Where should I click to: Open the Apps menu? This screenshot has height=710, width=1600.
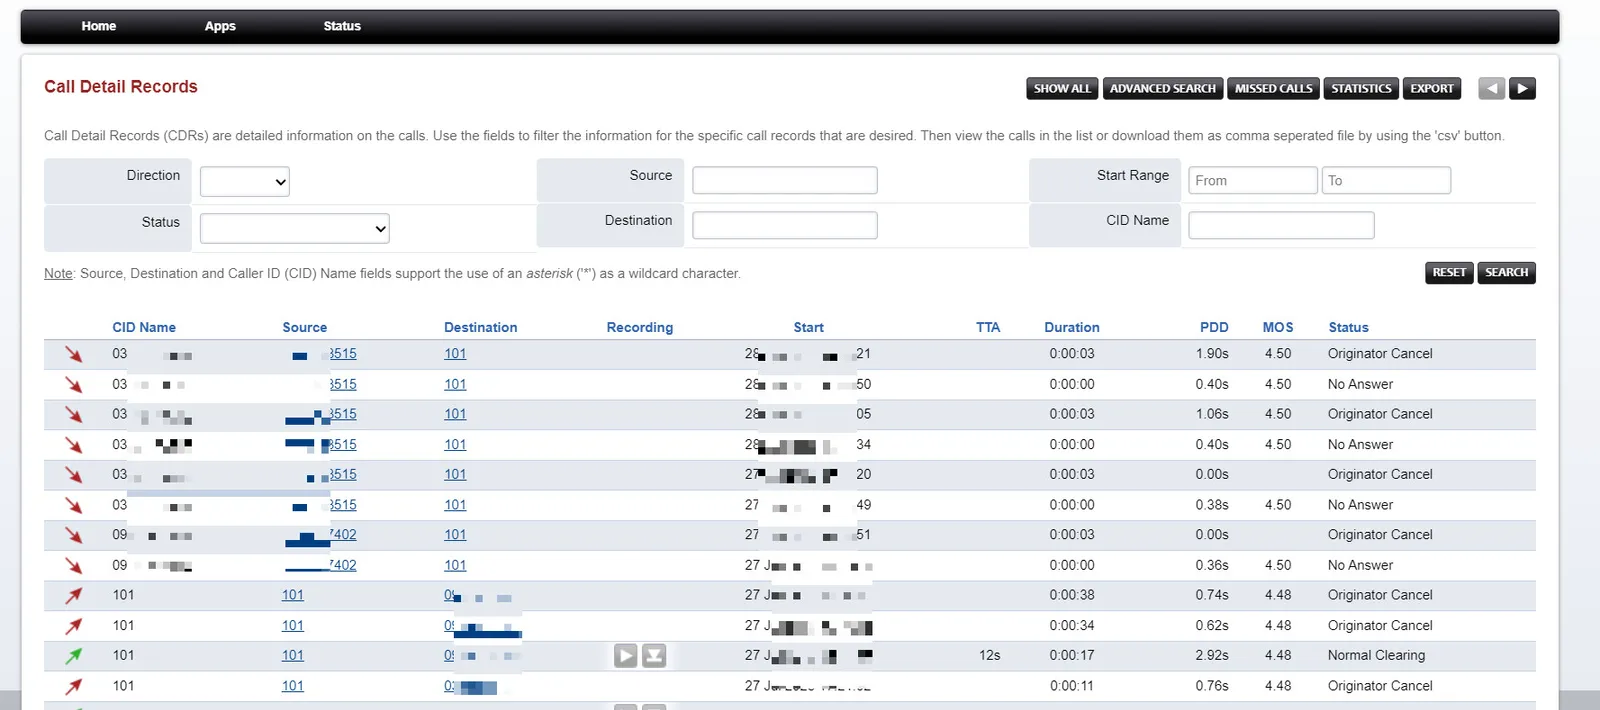pos(220,26)
